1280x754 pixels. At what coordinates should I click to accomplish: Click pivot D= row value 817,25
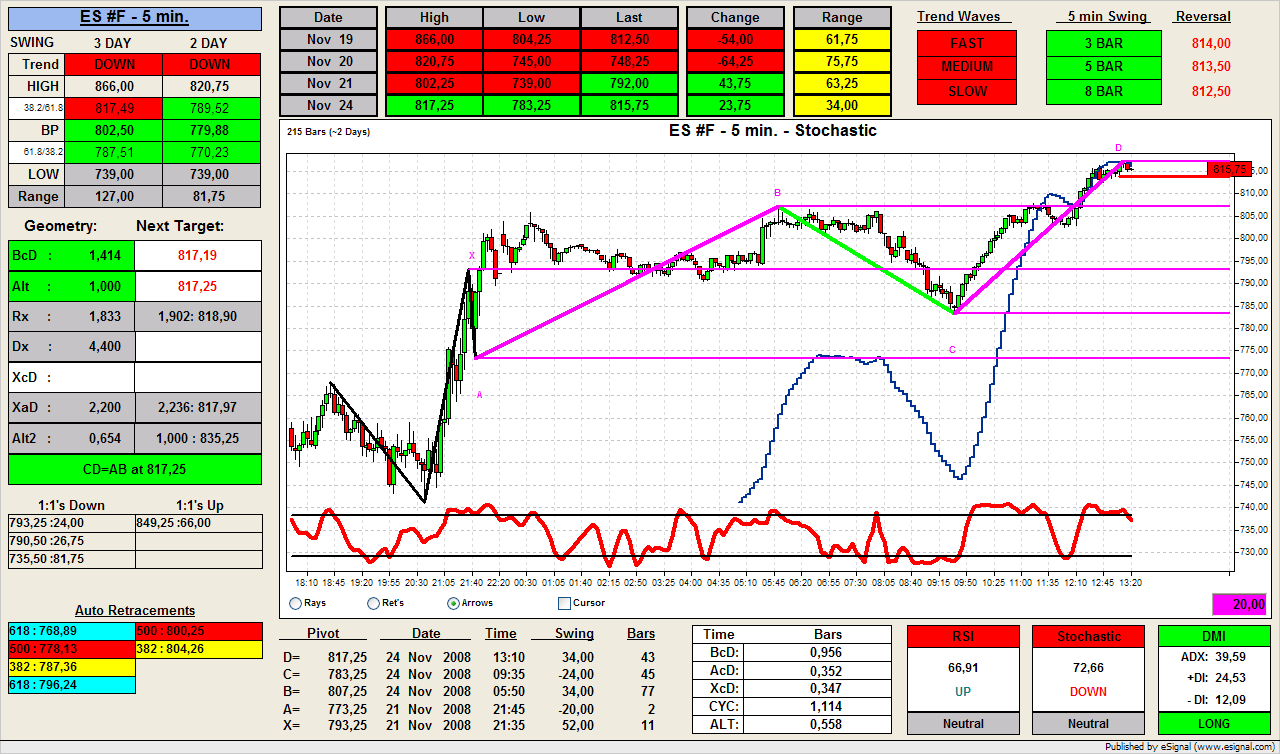pos(349,657)
